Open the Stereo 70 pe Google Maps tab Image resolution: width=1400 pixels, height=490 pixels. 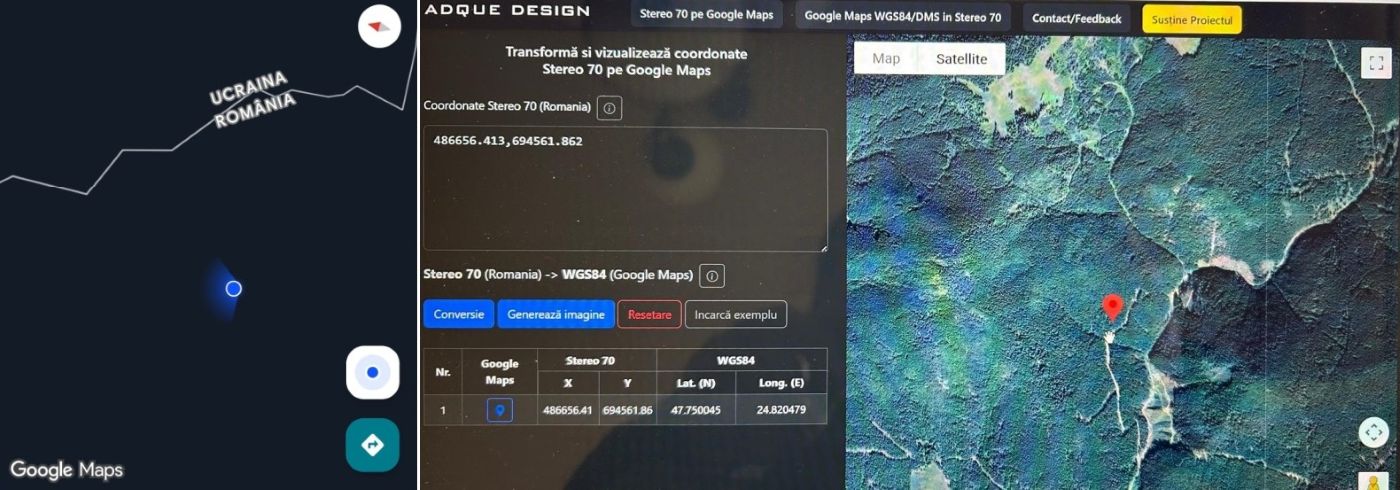(x=706, y=17)
